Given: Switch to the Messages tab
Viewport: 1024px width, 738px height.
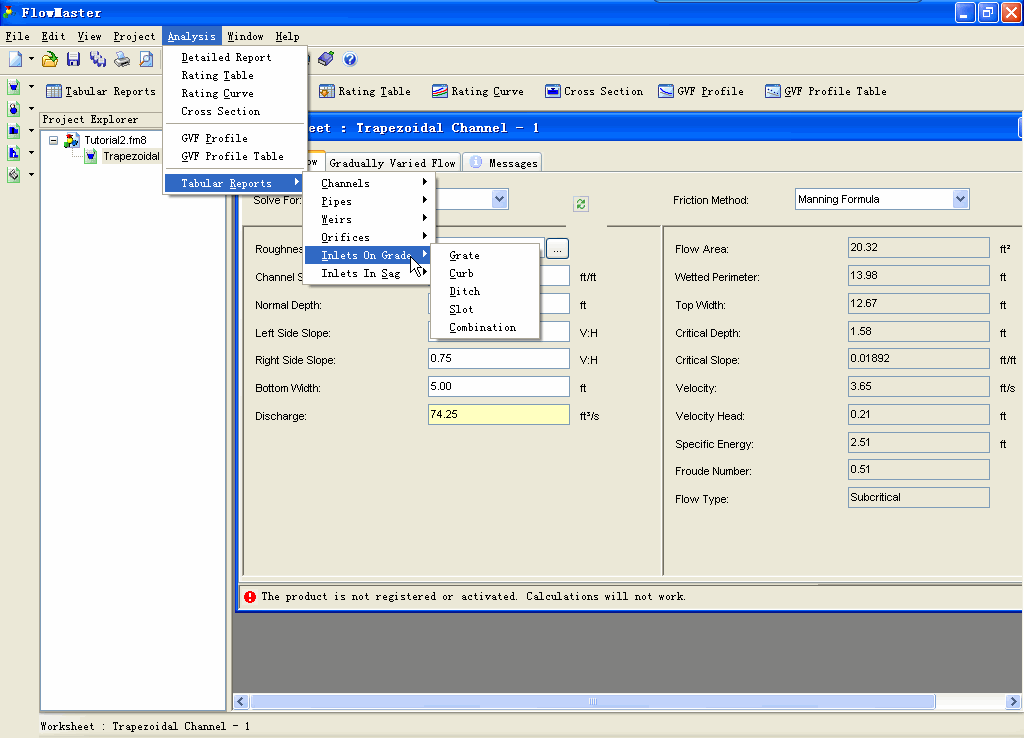Looking at the screenshot, I should pyautogui.click(x=503, y=163).
